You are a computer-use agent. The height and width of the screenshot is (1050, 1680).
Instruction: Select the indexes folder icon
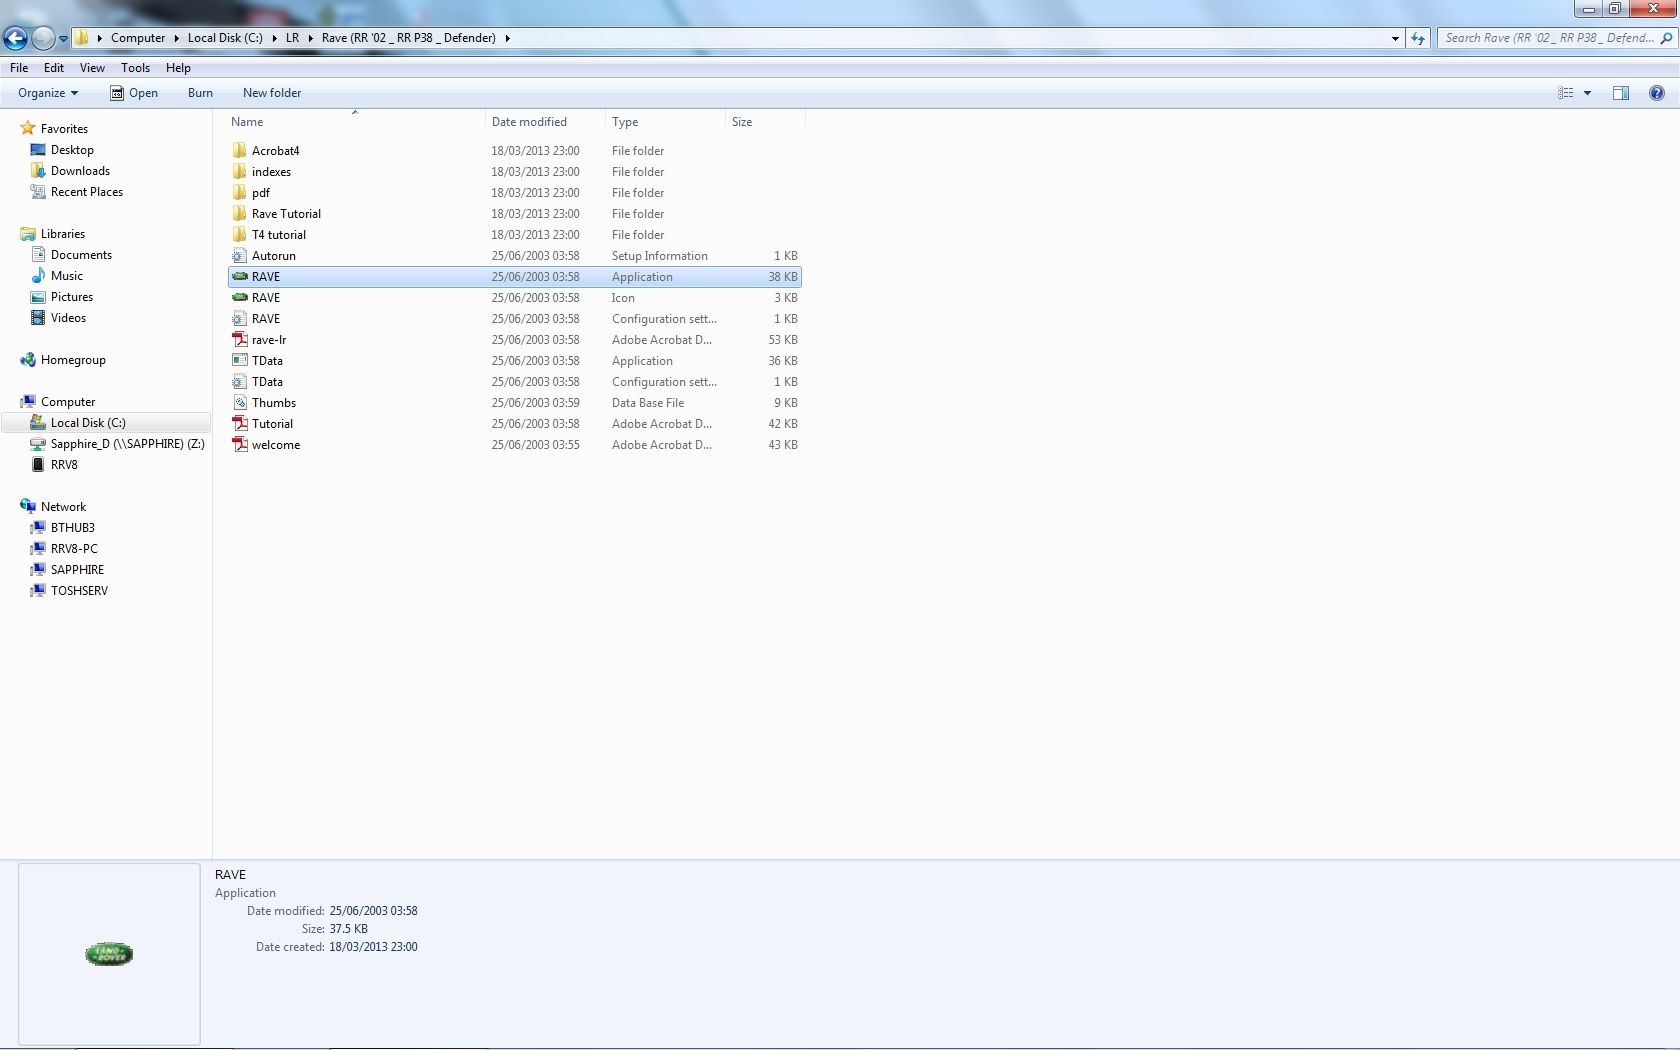point(240,172)
